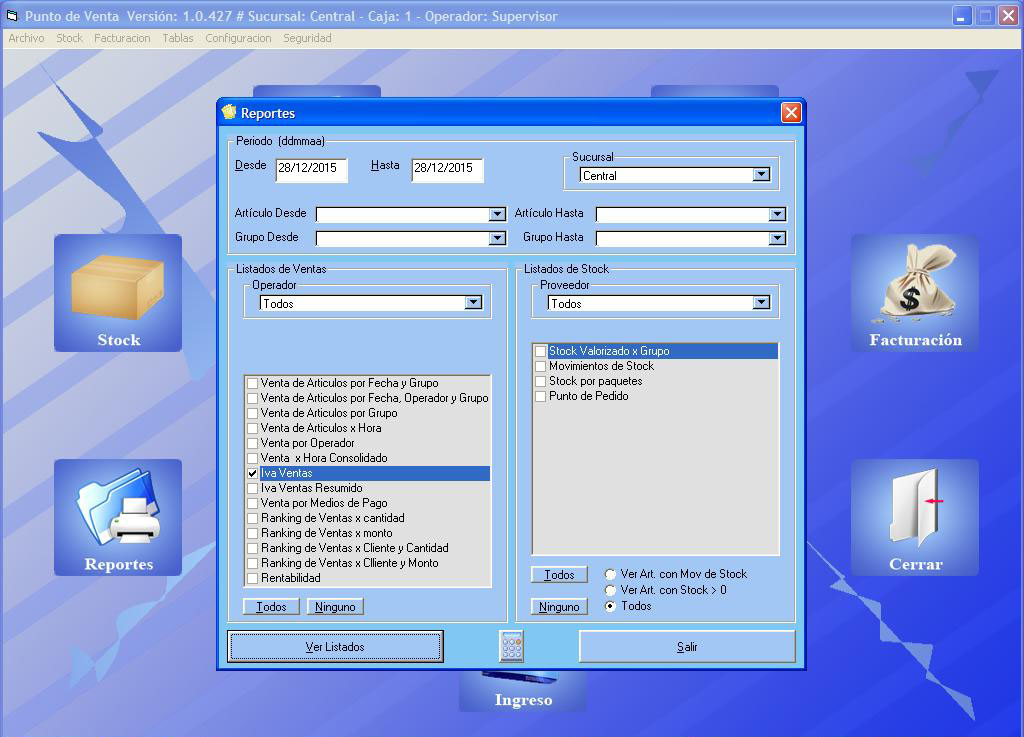Check Venta de Articulos por Fecha, Operador y Grupo
Image resolution: width=1024 pixels, height=737 pixels.
pyautogui.click(x=252, y=398)
